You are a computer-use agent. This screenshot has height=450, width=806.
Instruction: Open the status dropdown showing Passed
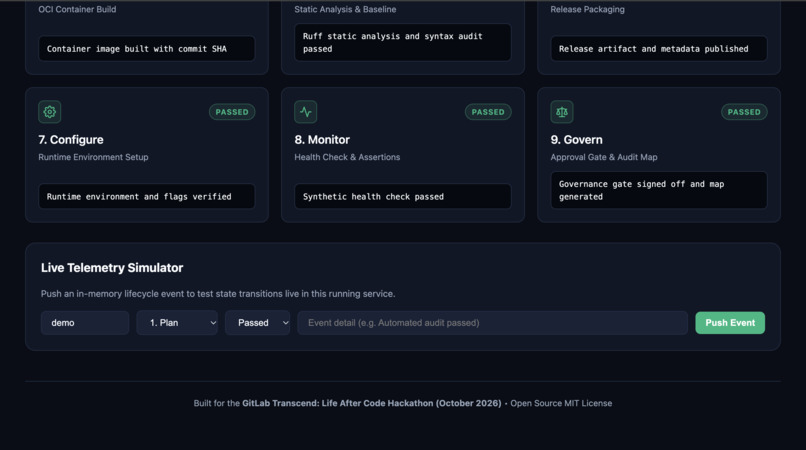[x=257, y=323]
